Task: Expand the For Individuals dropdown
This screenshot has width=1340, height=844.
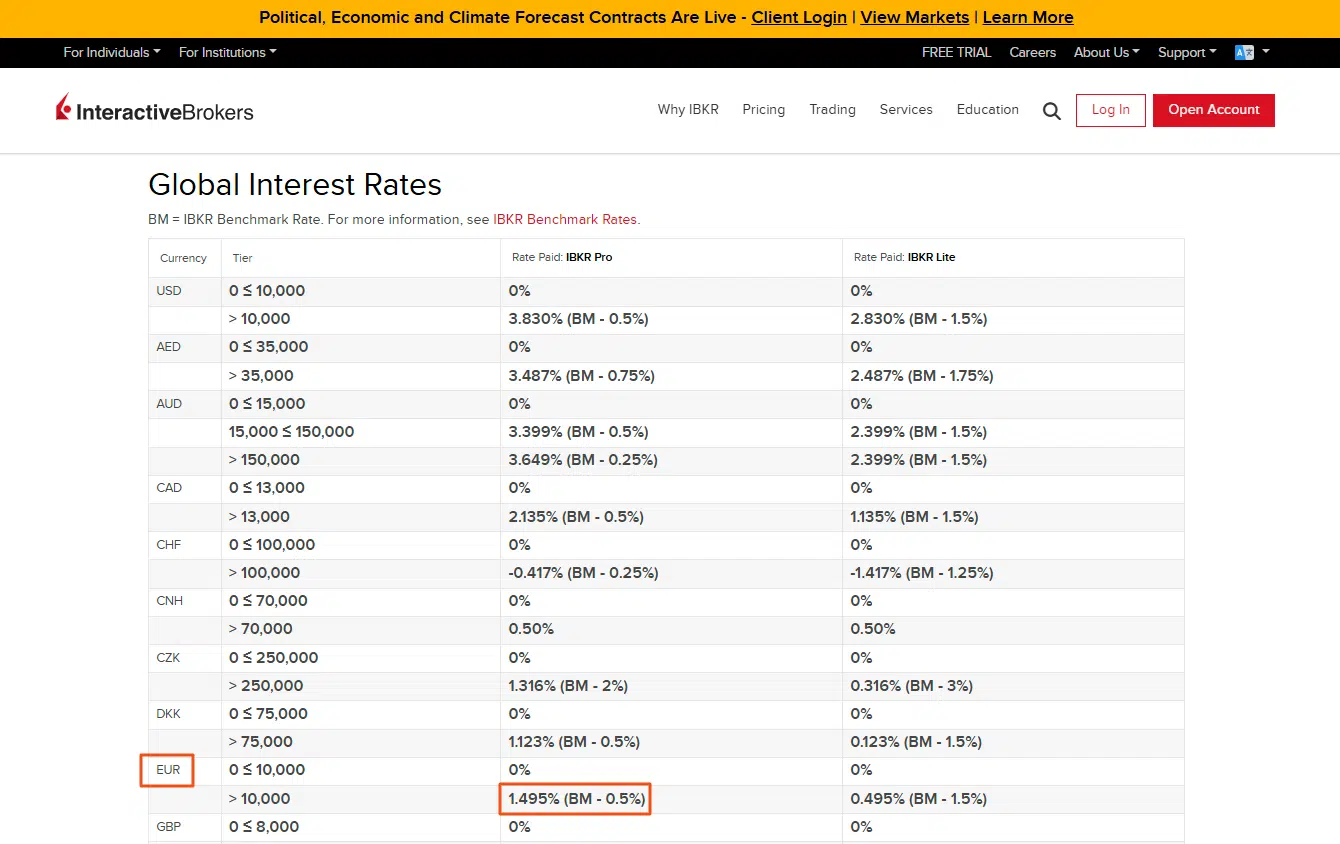Action: pyautogui.click(x=111, y=52)
